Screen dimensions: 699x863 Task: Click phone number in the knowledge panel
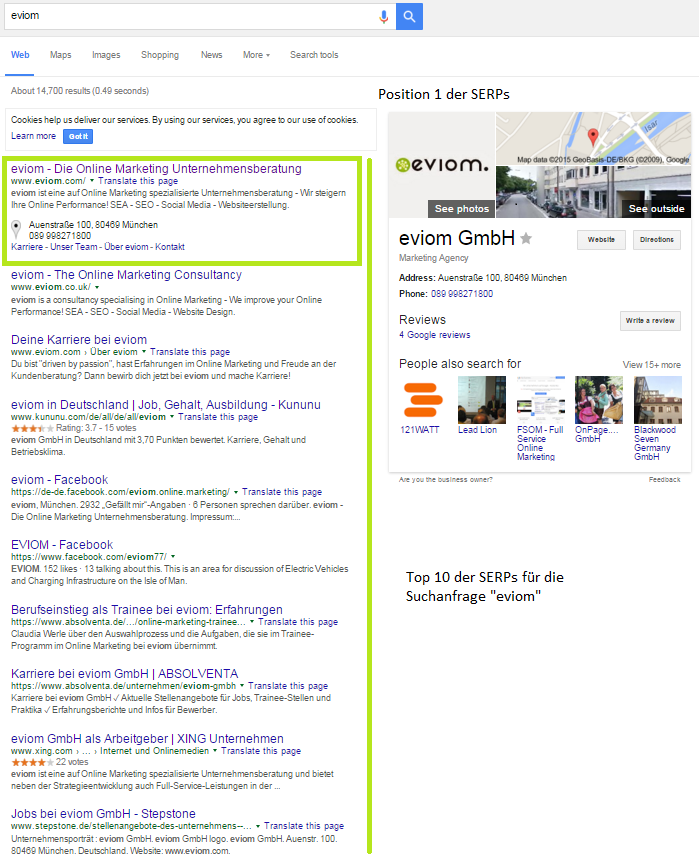click(462, 294)
